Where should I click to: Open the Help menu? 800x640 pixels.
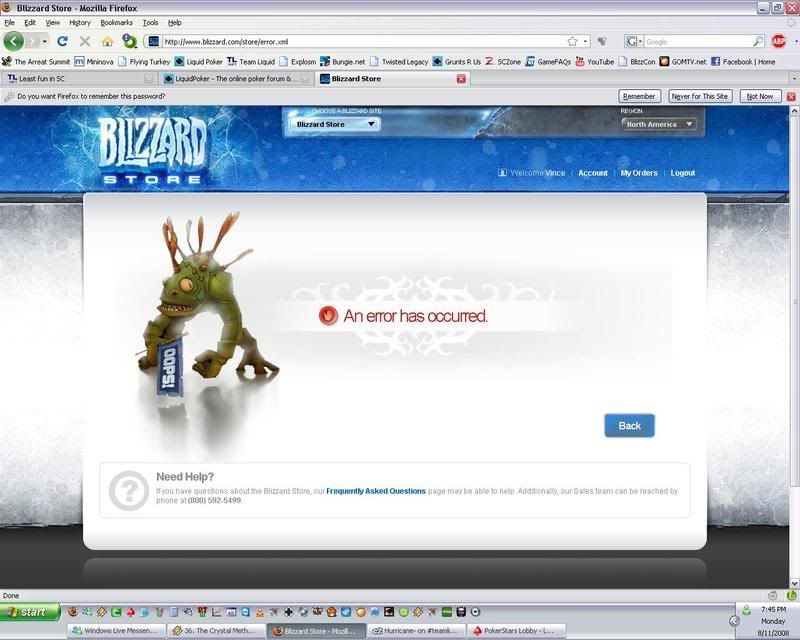(174, 22)
